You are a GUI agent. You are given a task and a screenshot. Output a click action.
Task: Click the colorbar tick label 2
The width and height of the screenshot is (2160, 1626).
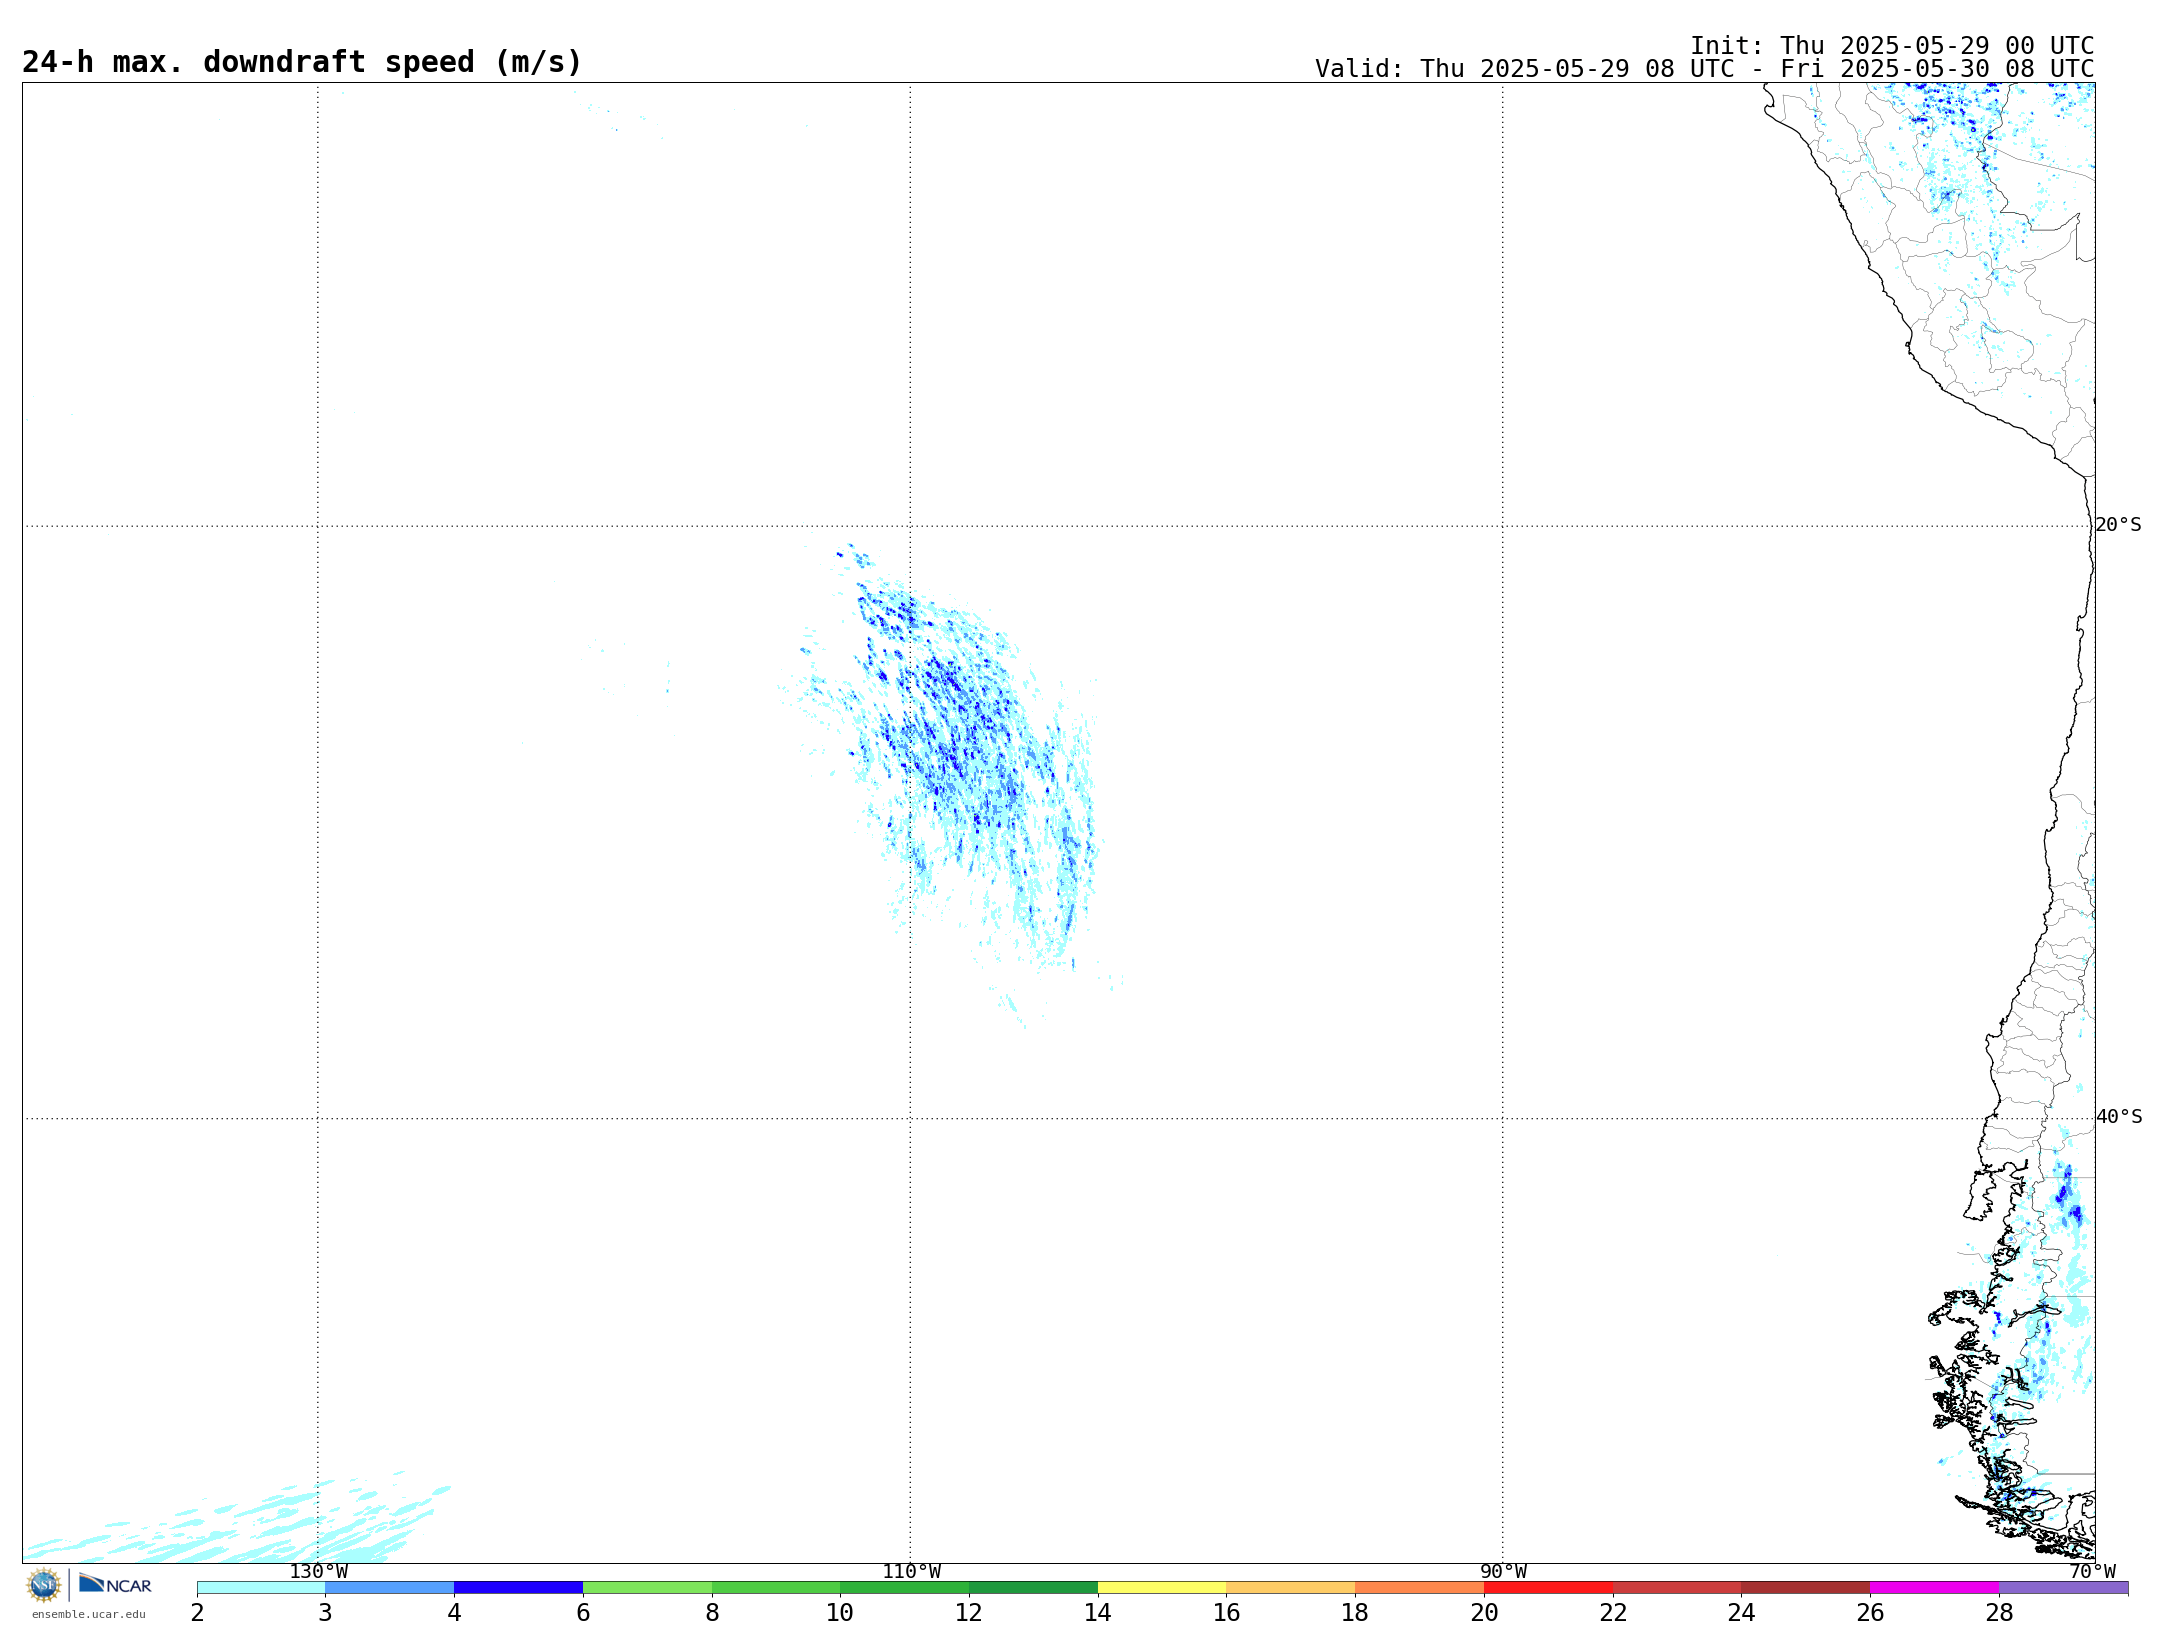[197, 1613]
